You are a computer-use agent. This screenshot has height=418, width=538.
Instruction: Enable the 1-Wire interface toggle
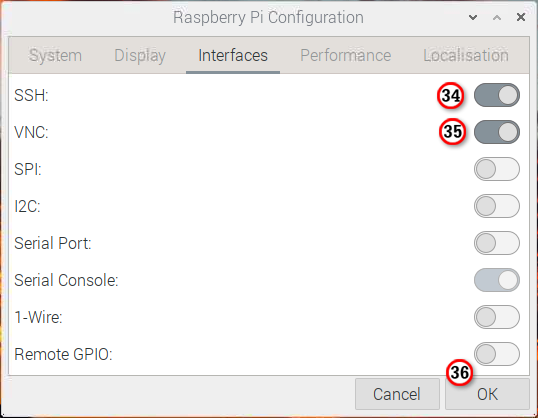pyautogui.click(x=496, y=317)
